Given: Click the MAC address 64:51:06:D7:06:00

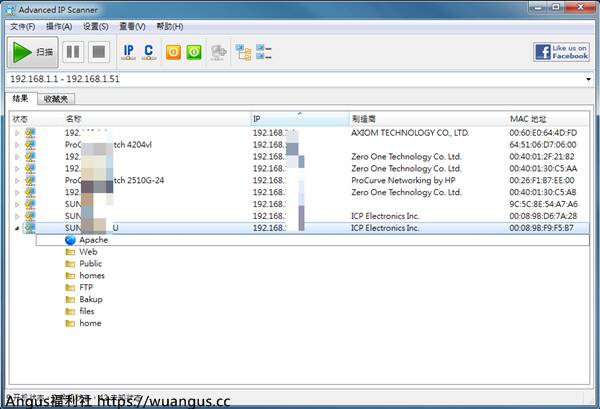Looking at the screenshot, I should tap(543, 145).
